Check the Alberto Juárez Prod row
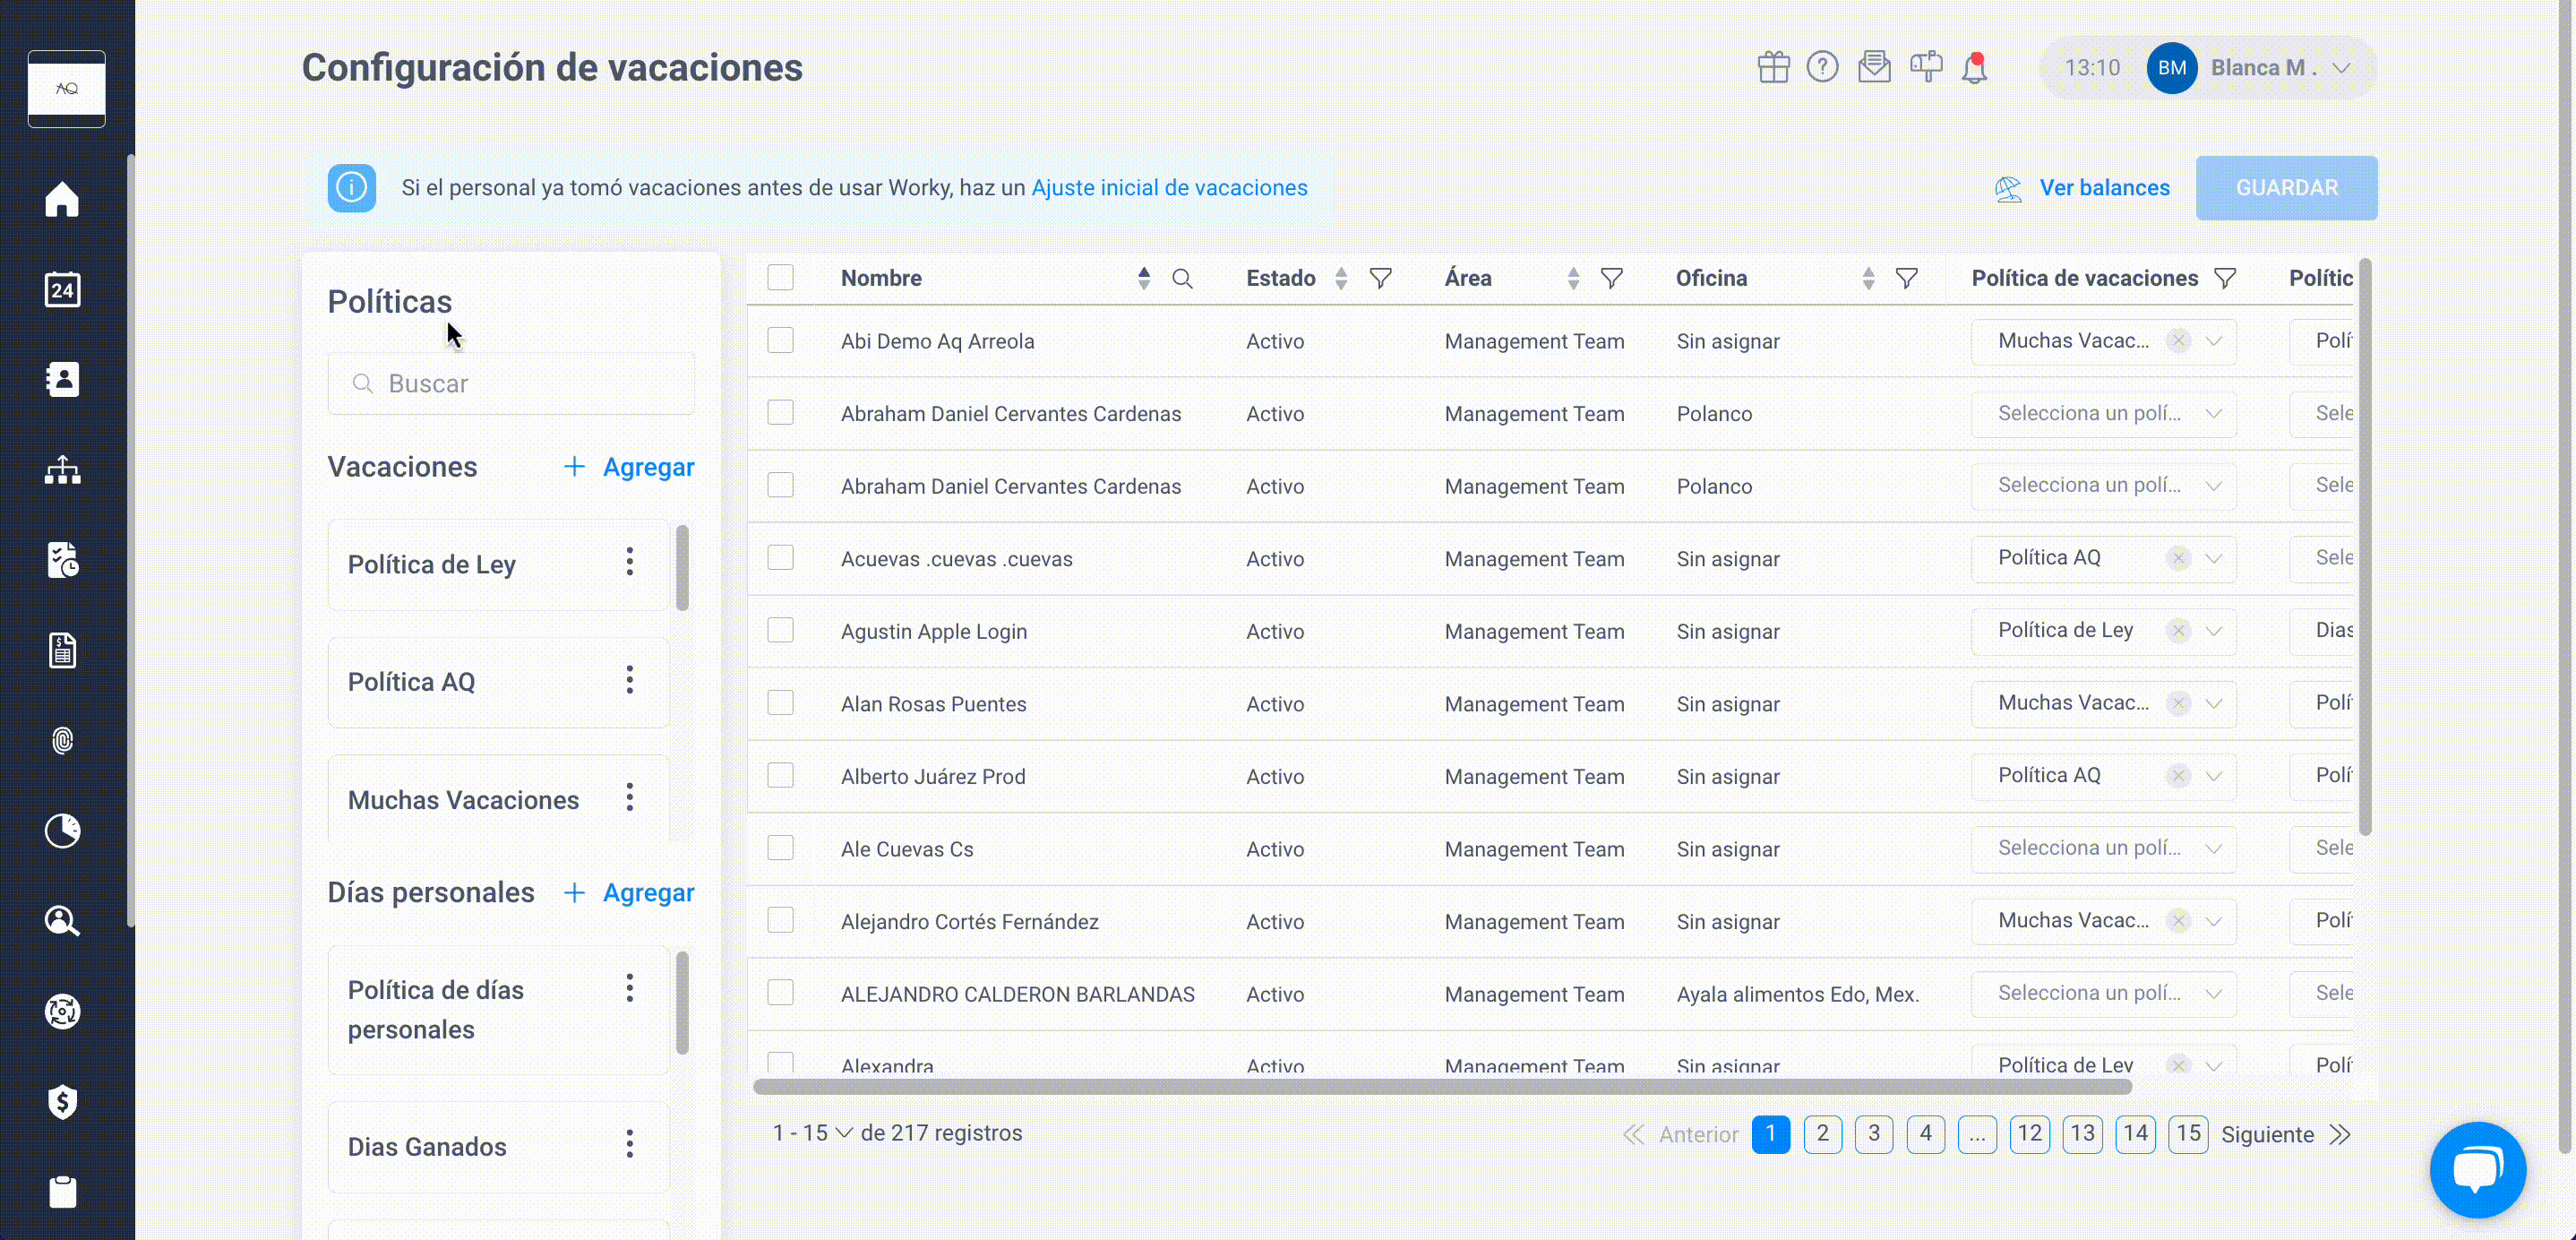Screen dimensions: 2576x1240 [780, 775]
